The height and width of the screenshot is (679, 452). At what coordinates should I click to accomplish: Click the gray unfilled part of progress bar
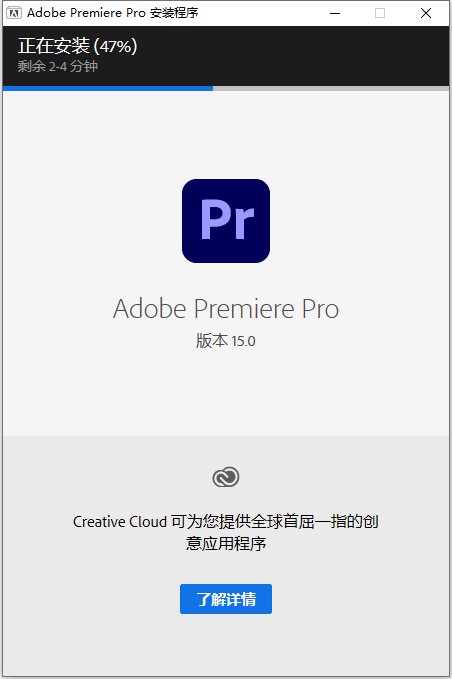coord(331,88)
